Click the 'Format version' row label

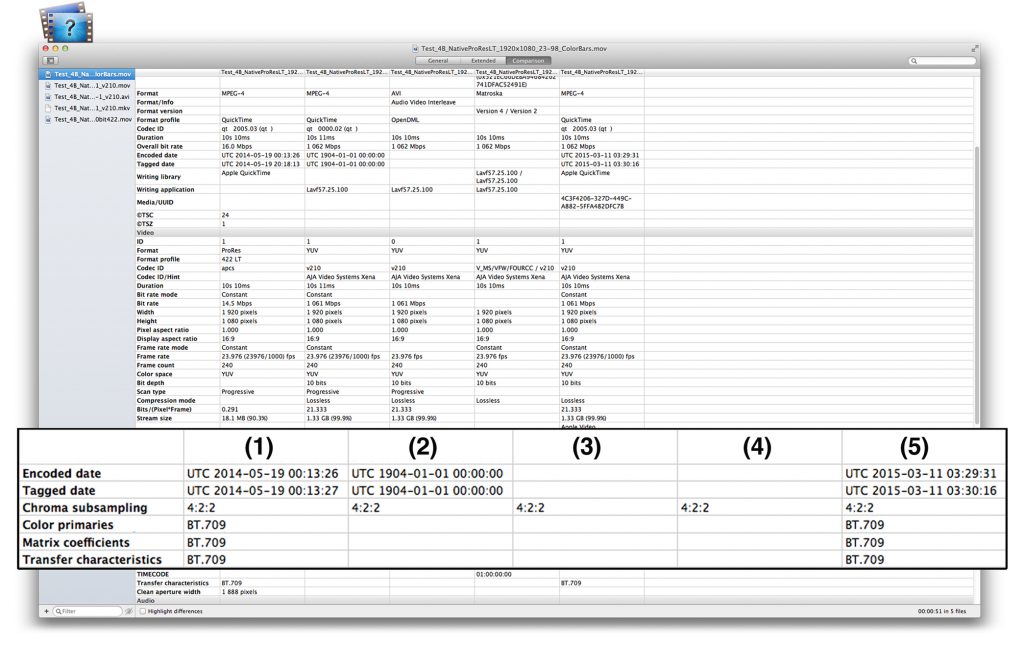(x=159, y=111)
